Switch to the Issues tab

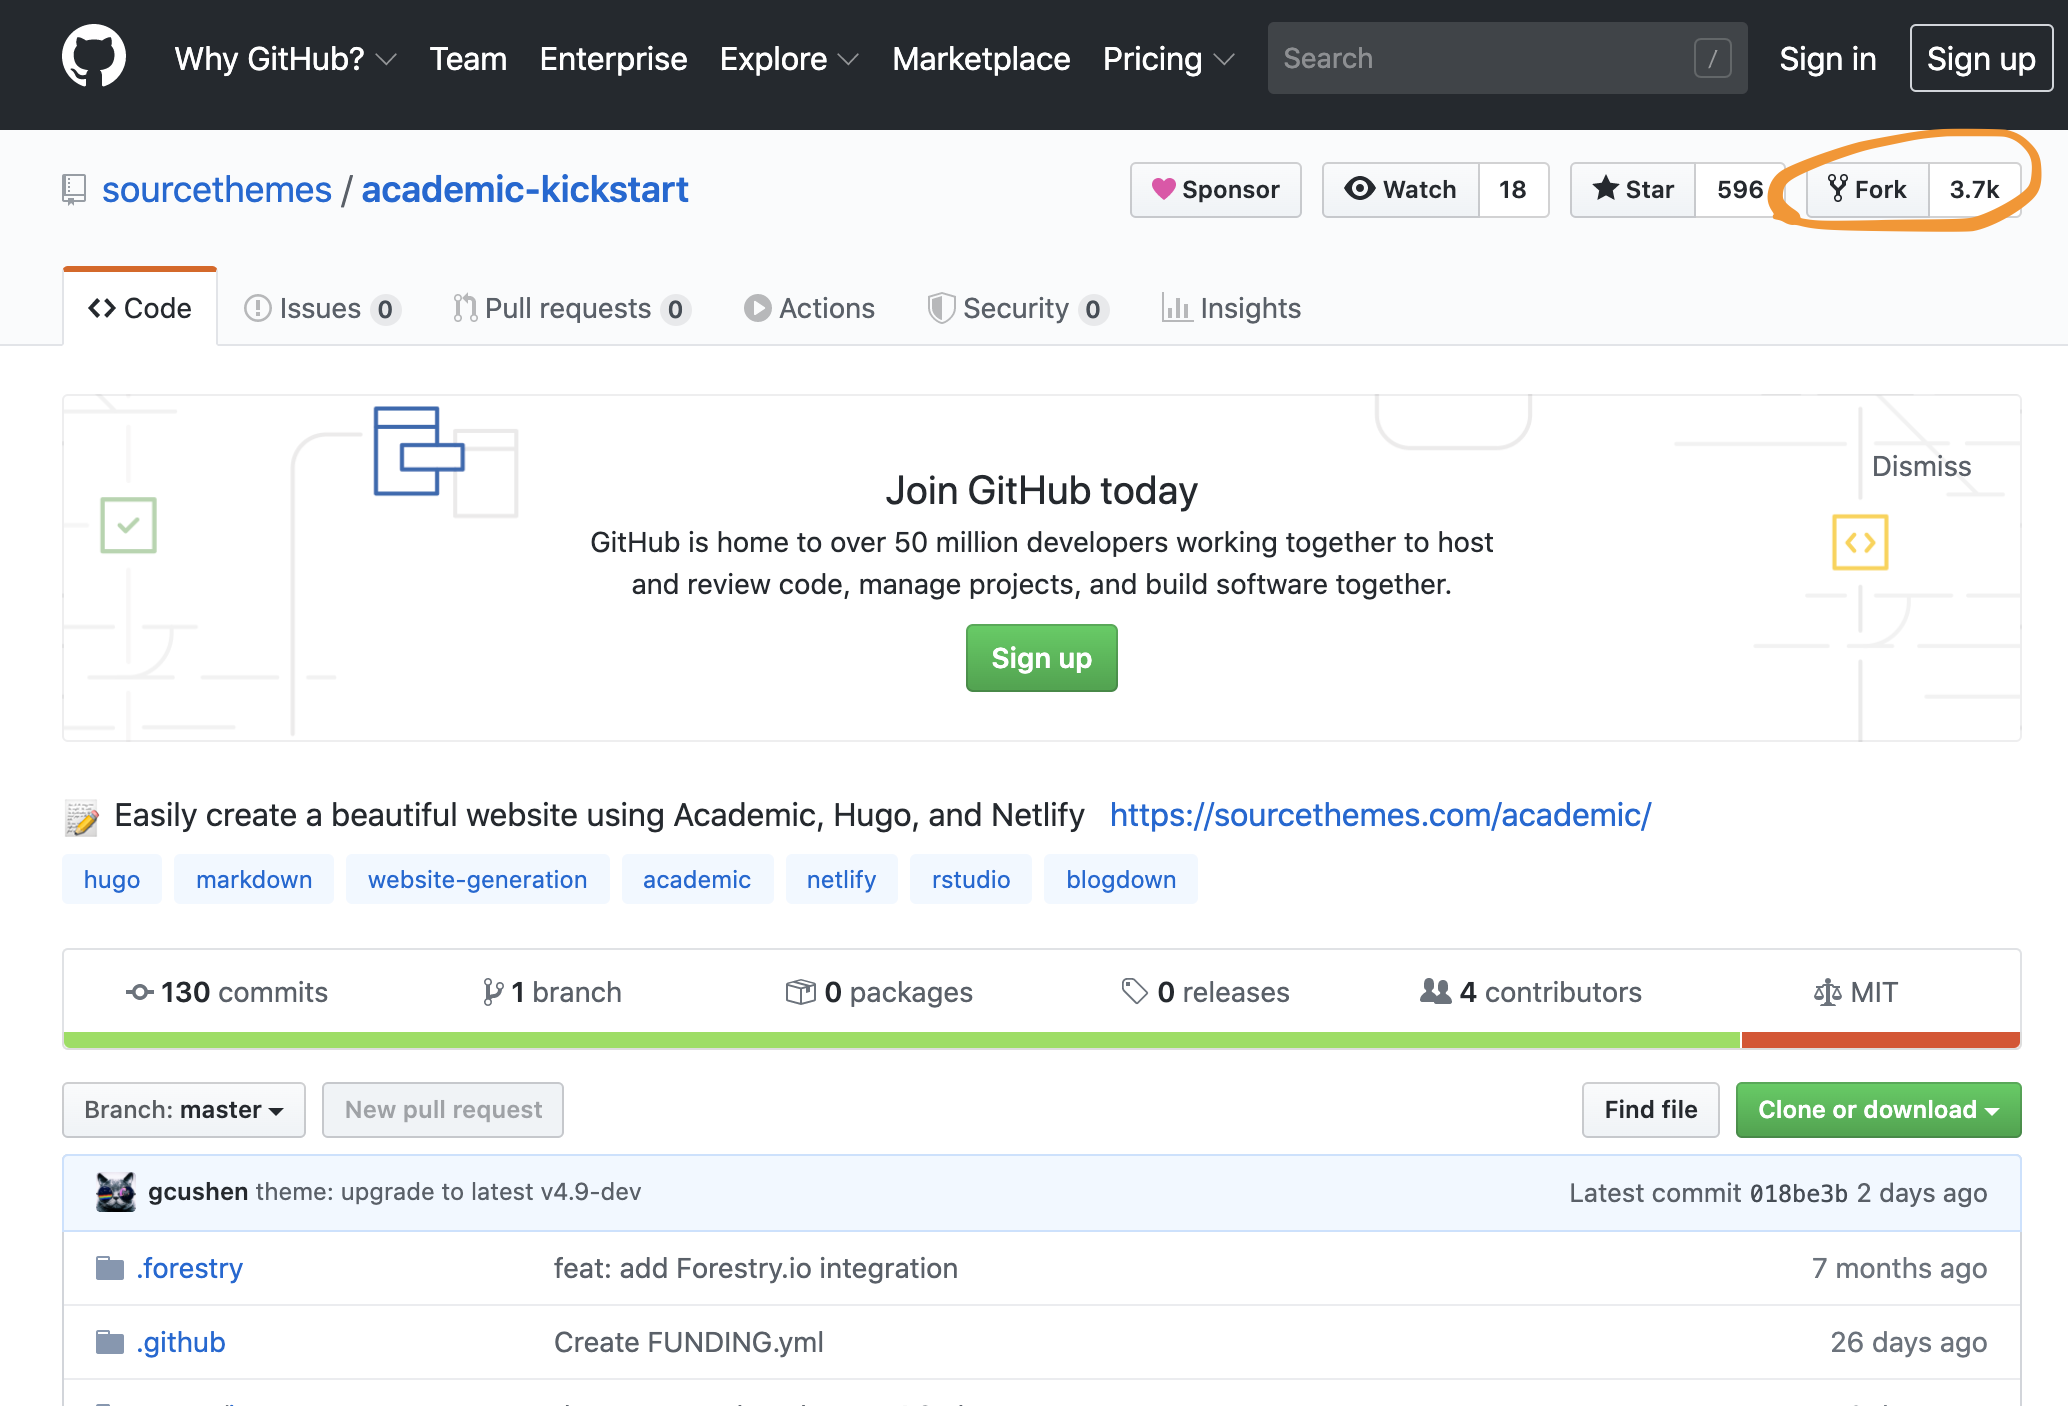click(x=322, y=308)
